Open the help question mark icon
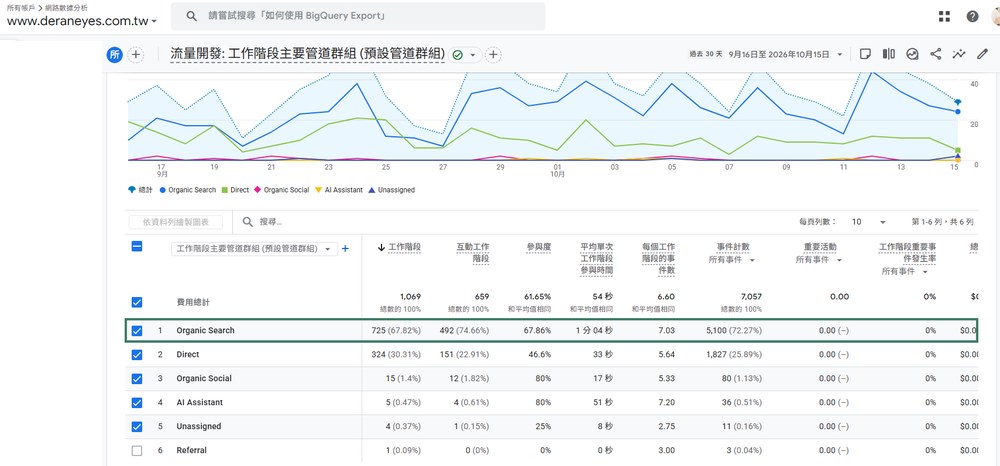Viewport: 1000px width, 466px height. click(x=972, y=17)
